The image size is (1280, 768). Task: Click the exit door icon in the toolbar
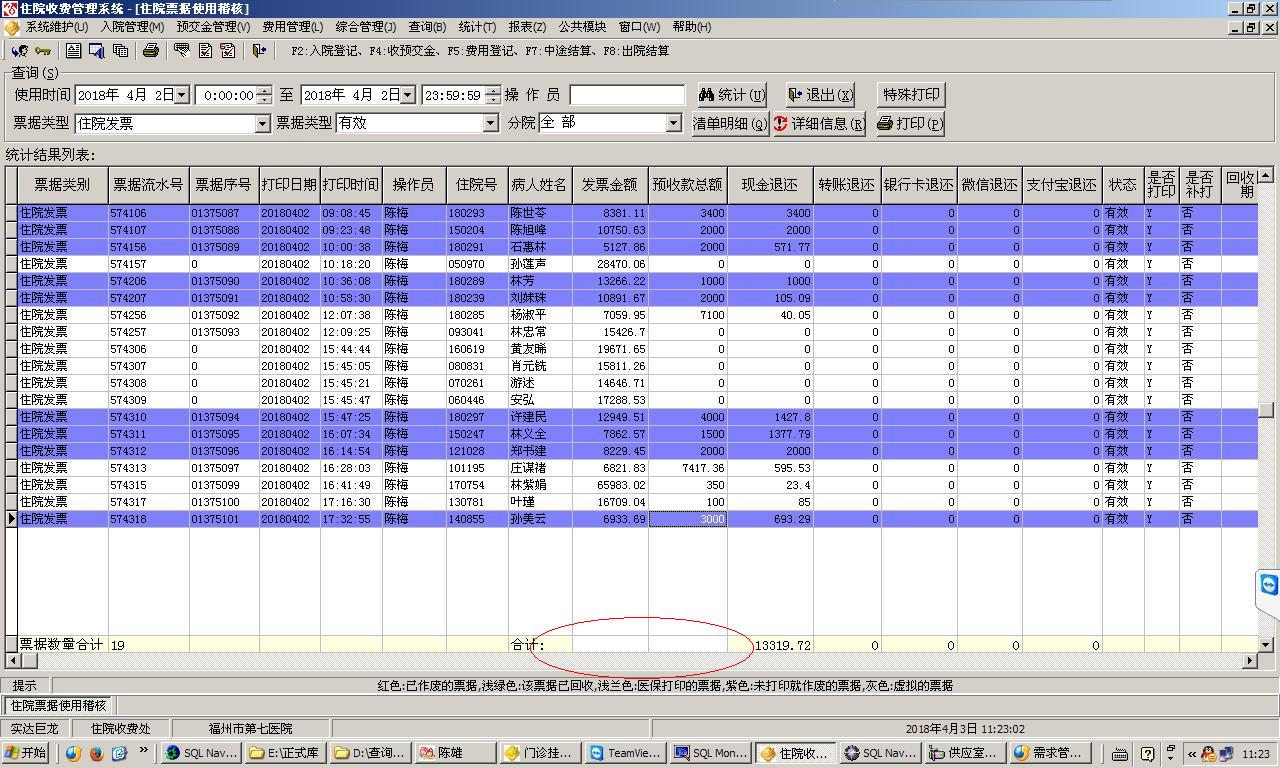(259, 51)
